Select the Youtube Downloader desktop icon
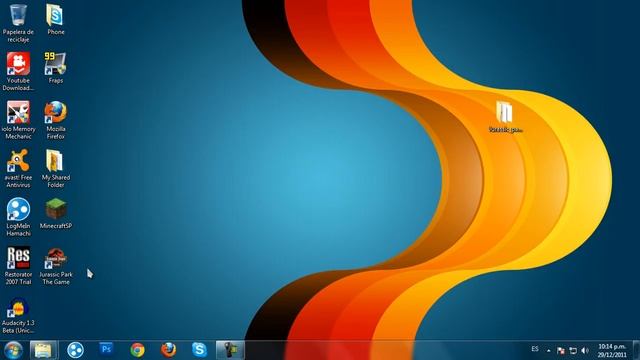The image size is (640, 360). 18,71
